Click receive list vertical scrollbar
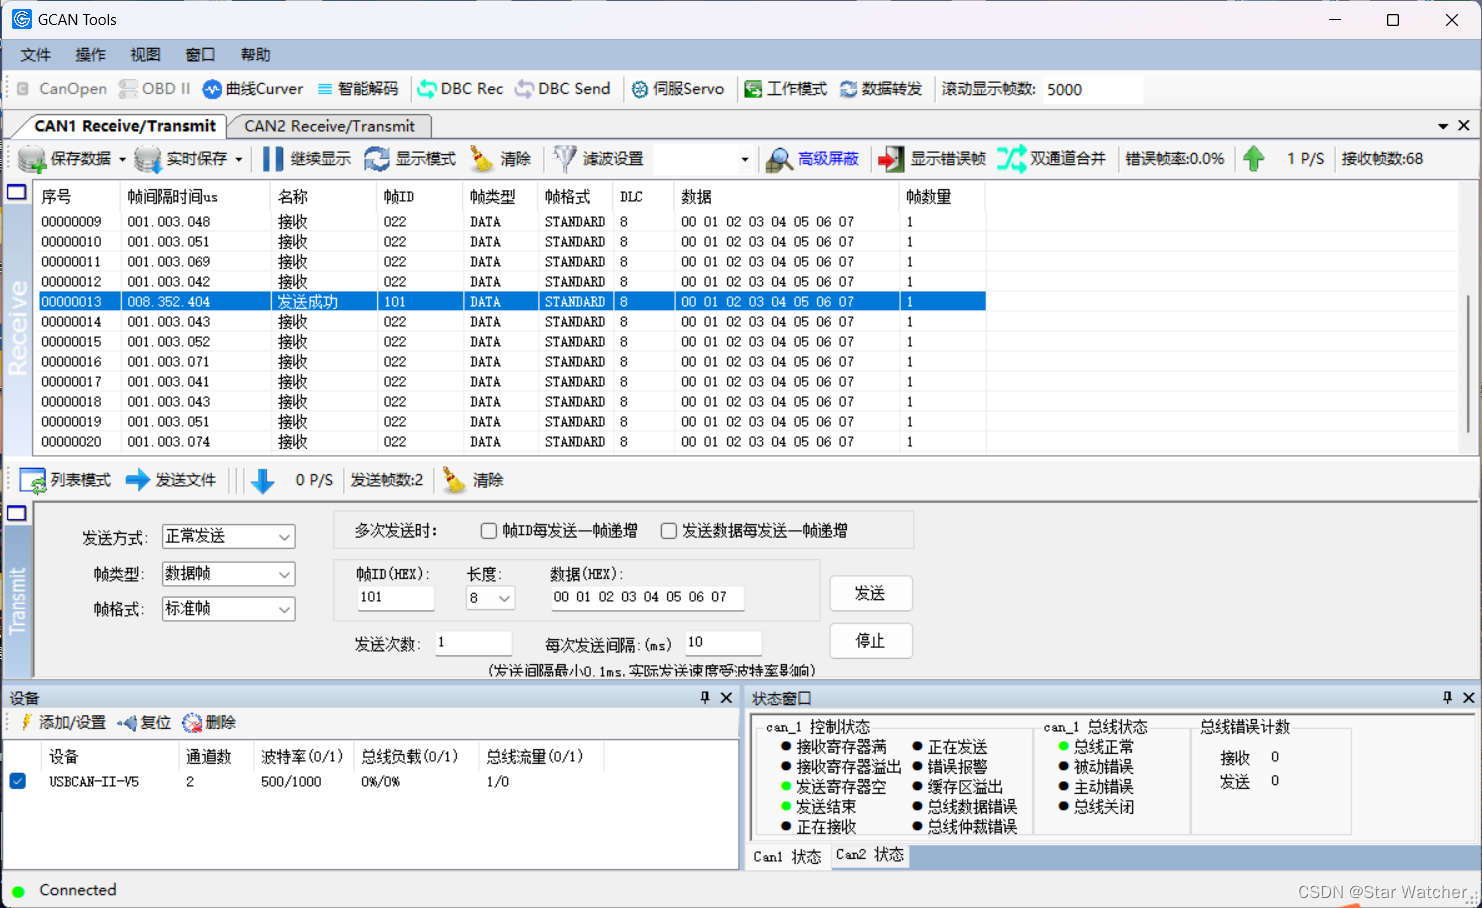 [x=1467, y=364]
